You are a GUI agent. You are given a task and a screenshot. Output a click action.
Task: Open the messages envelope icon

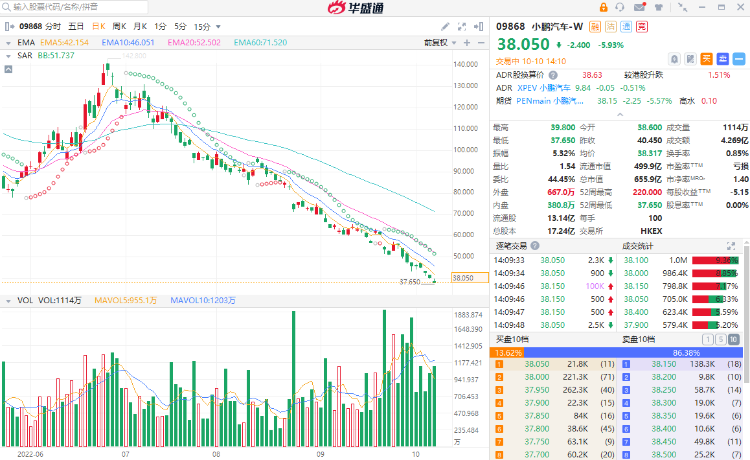[640, 7]
